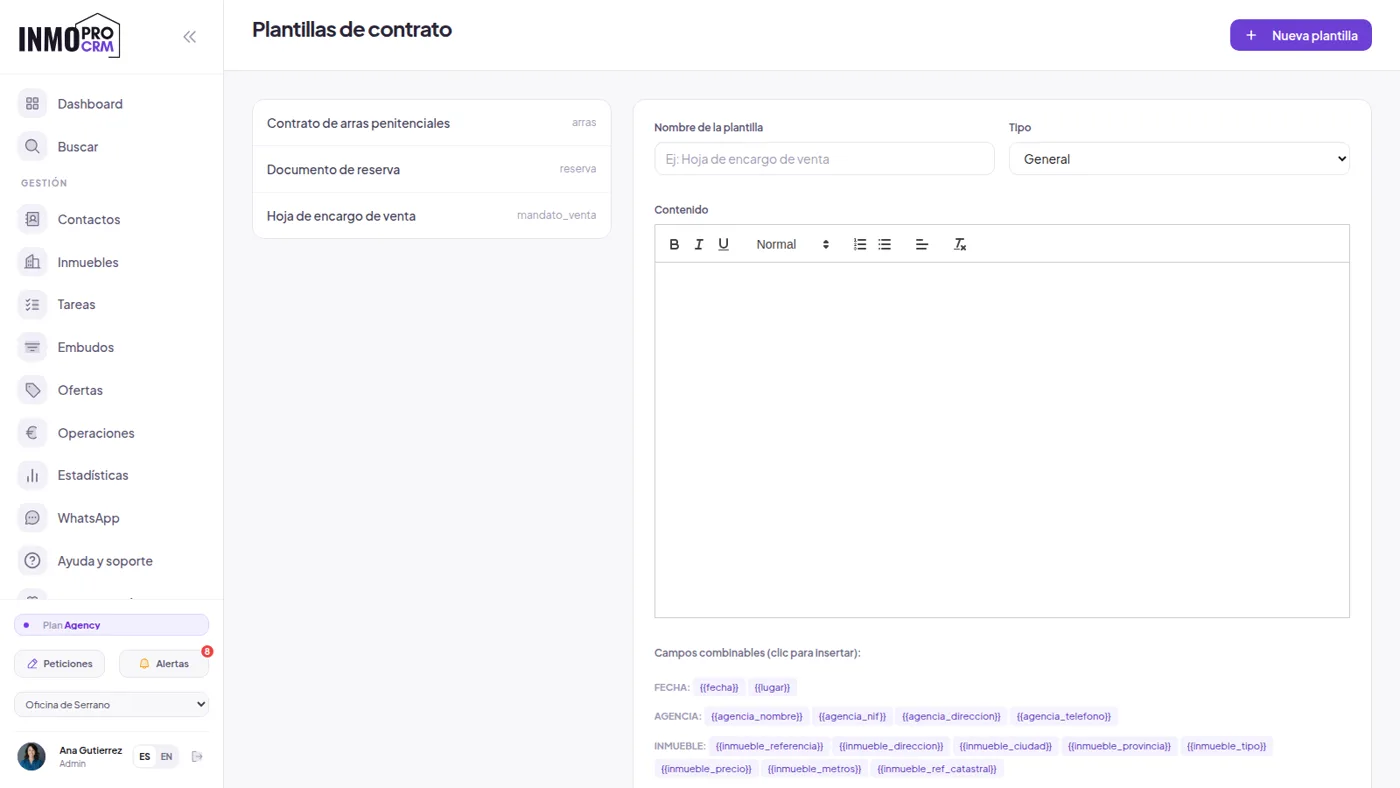1400x788 pixels.
Task: Open the Oficina de Serrano office selector
Action: pyautogui.click(x=112, y=704)
